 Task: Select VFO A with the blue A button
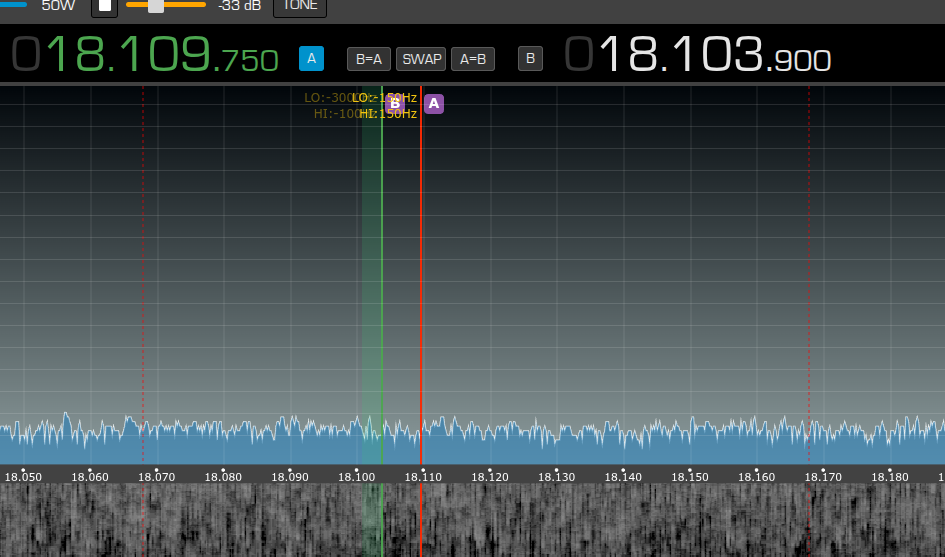coord(311,58)
